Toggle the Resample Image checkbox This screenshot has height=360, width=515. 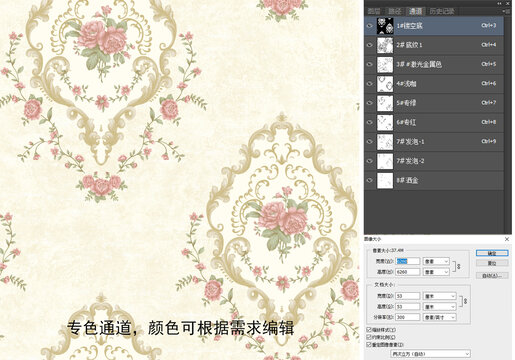369,344
